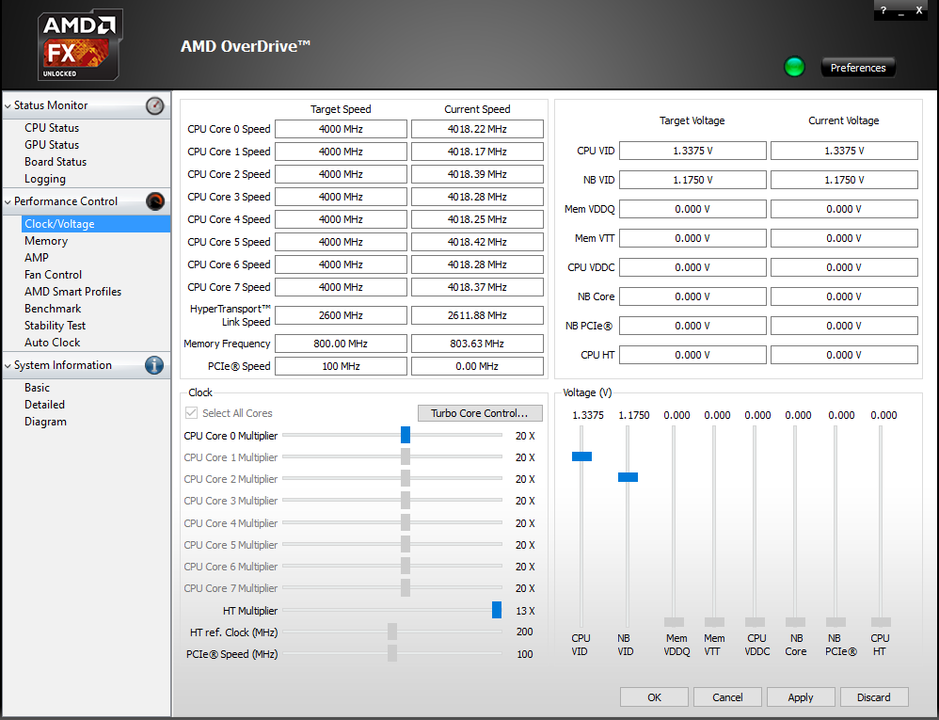
Task: Click the CPU HT voltage slider handle
Action: [x=881, y=622]
